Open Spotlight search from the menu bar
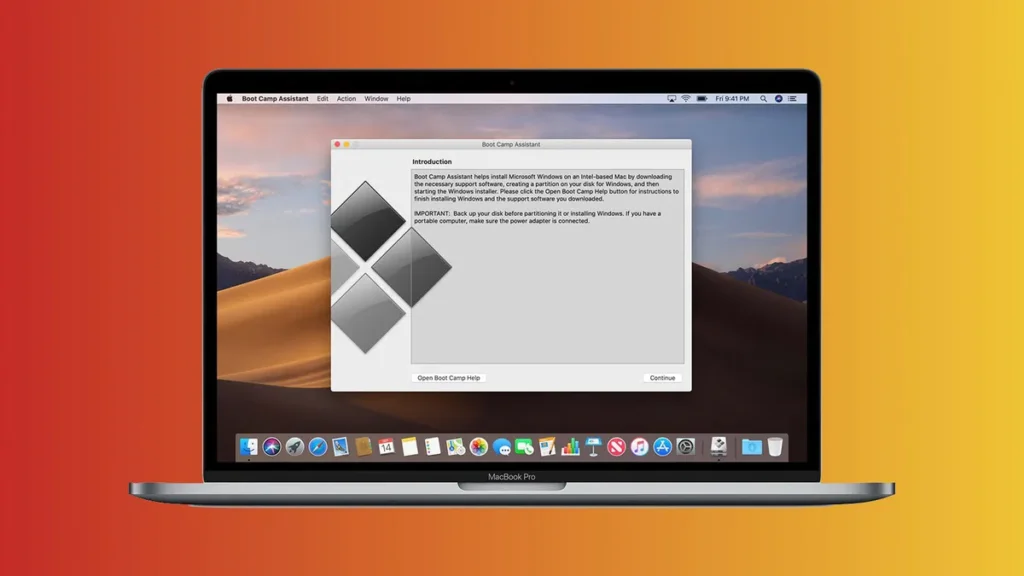This screenshot has height=576, width=1024. 763,98
